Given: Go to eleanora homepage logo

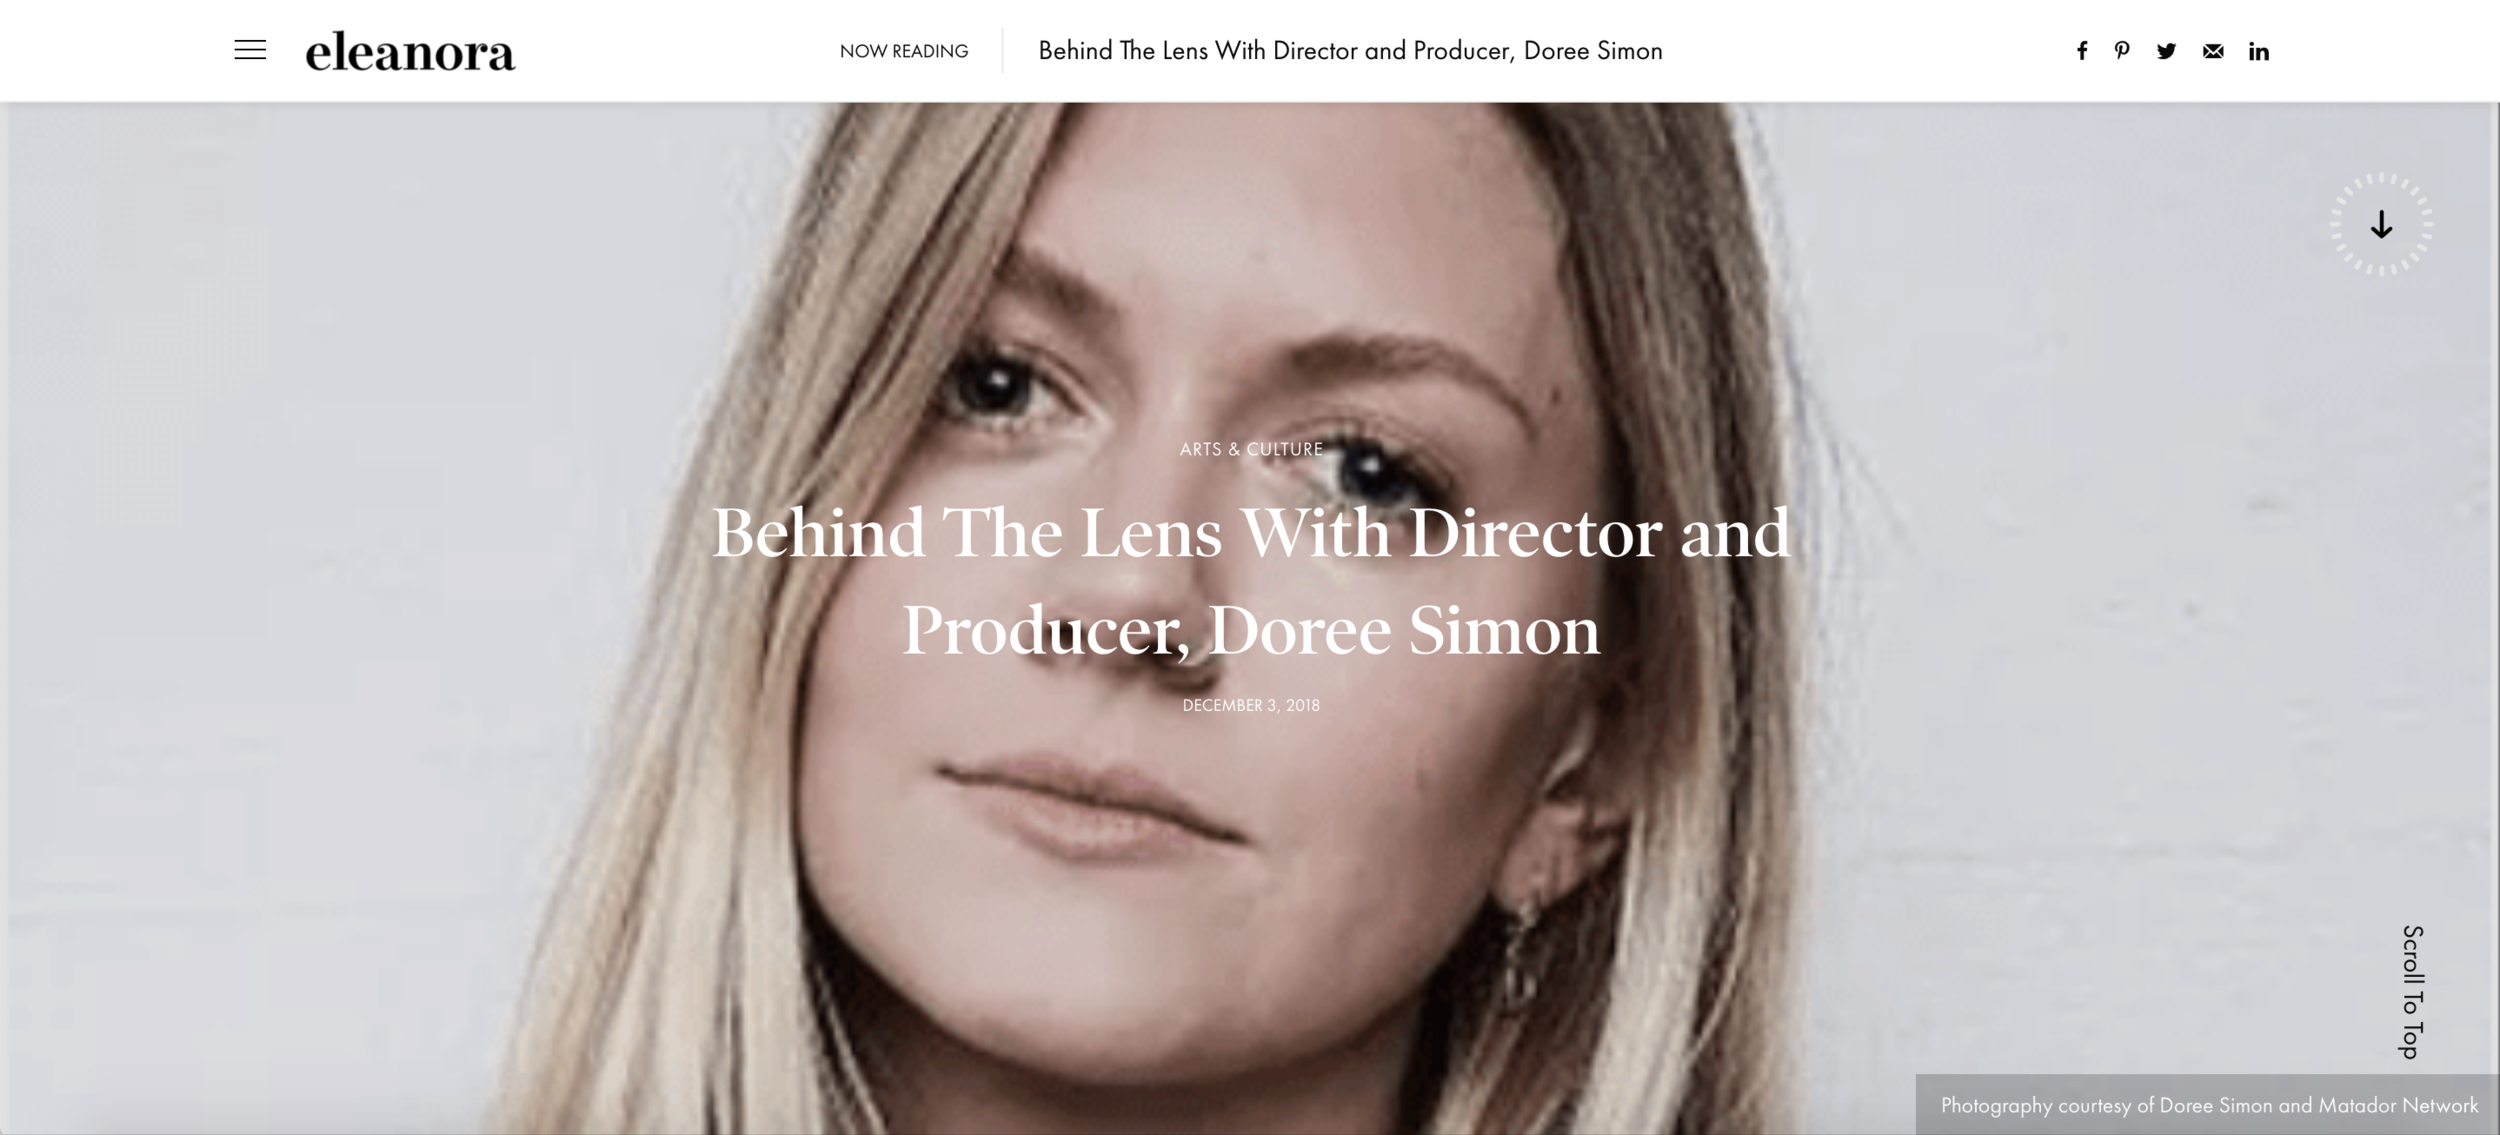Looking at the screenshot, I should pos(410,52).
